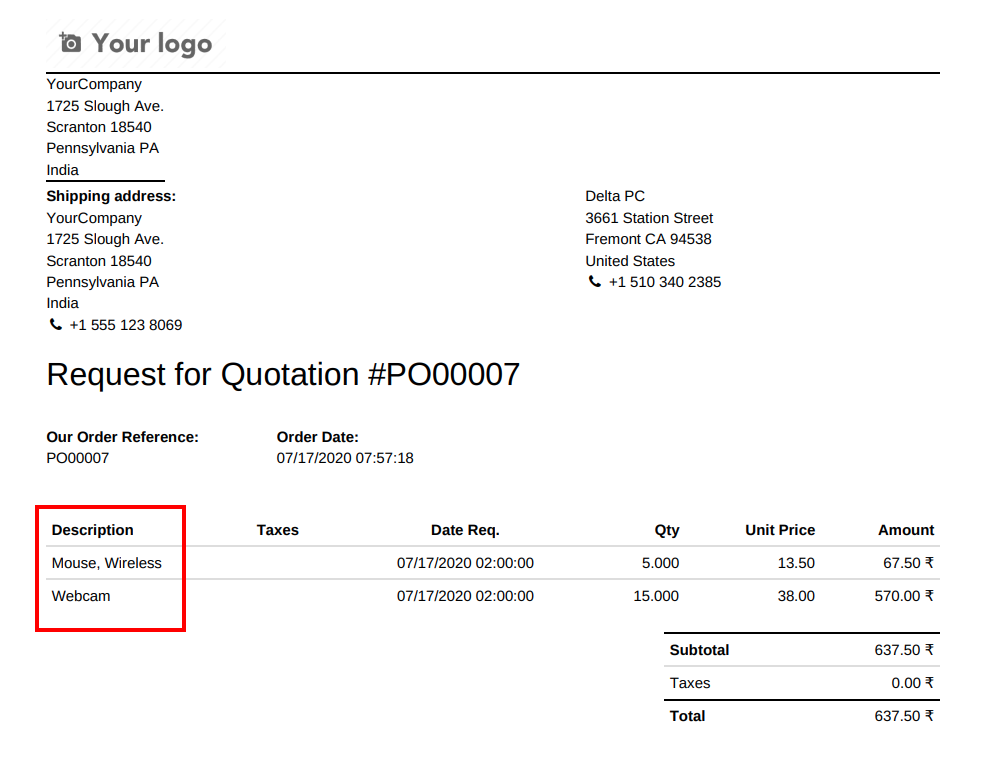Select the order date "07/17/2020 07:57:18"
Viewport: 982px width, 777px height.
[x=345, y=458]
